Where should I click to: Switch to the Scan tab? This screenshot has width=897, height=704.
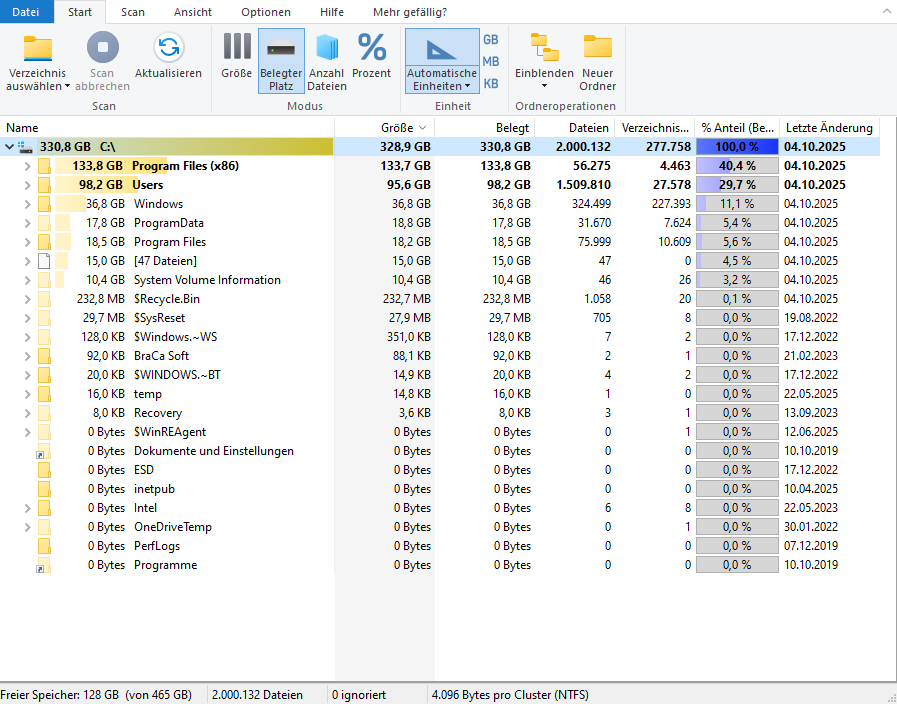(x=133, y=12)
